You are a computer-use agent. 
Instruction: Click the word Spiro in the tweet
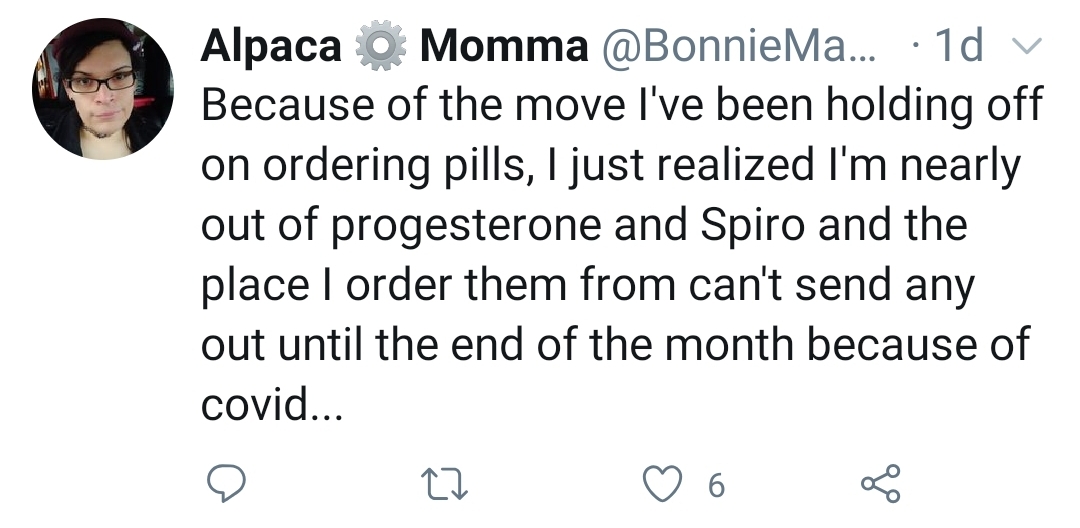click(753, 226)
